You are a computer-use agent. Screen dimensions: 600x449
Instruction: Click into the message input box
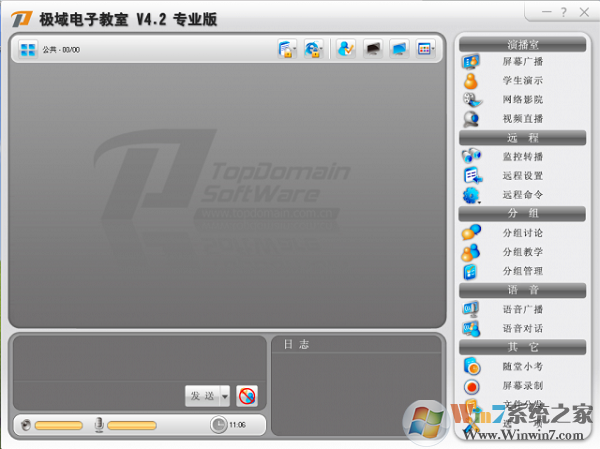pos(99,395)
